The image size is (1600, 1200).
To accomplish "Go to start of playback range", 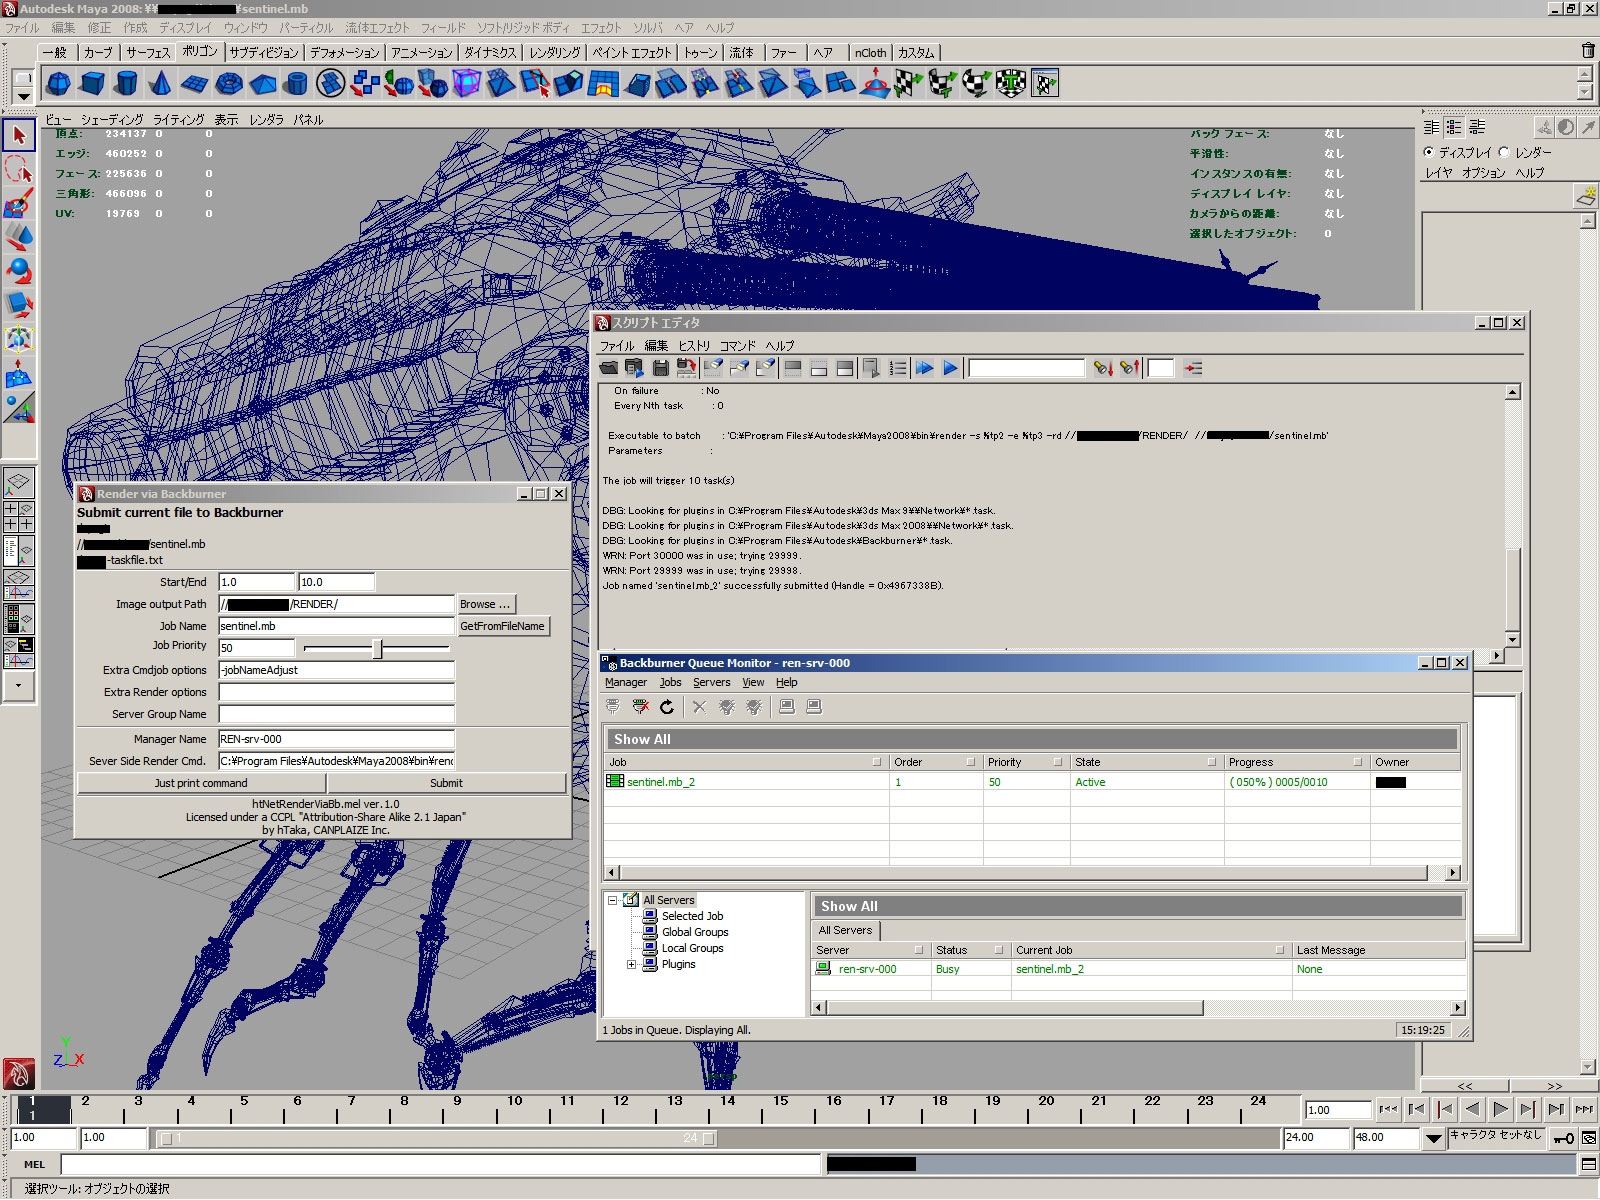I will click(x=1388, y=1109).
